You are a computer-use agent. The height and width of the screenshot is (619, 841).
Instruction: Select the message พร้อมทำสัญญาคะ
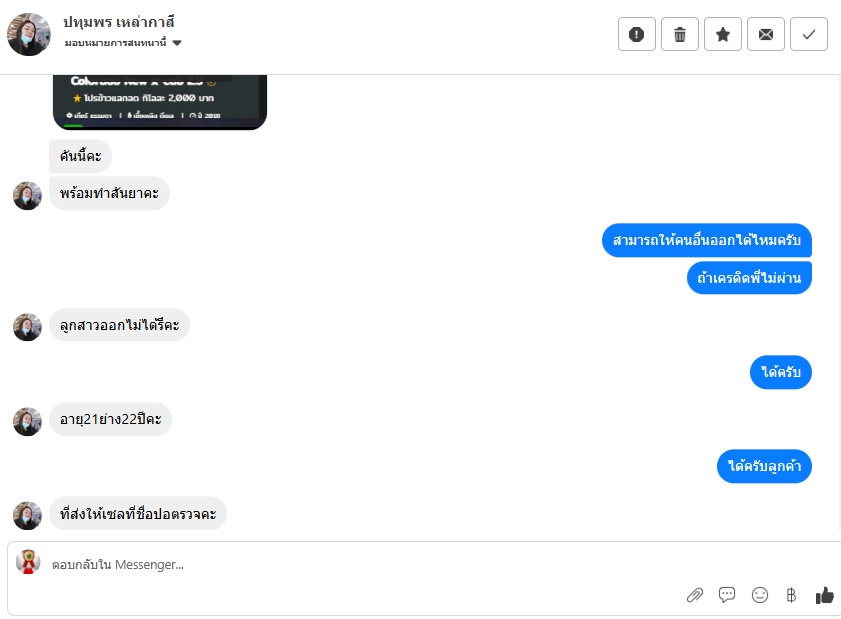(x=109, y=193)
